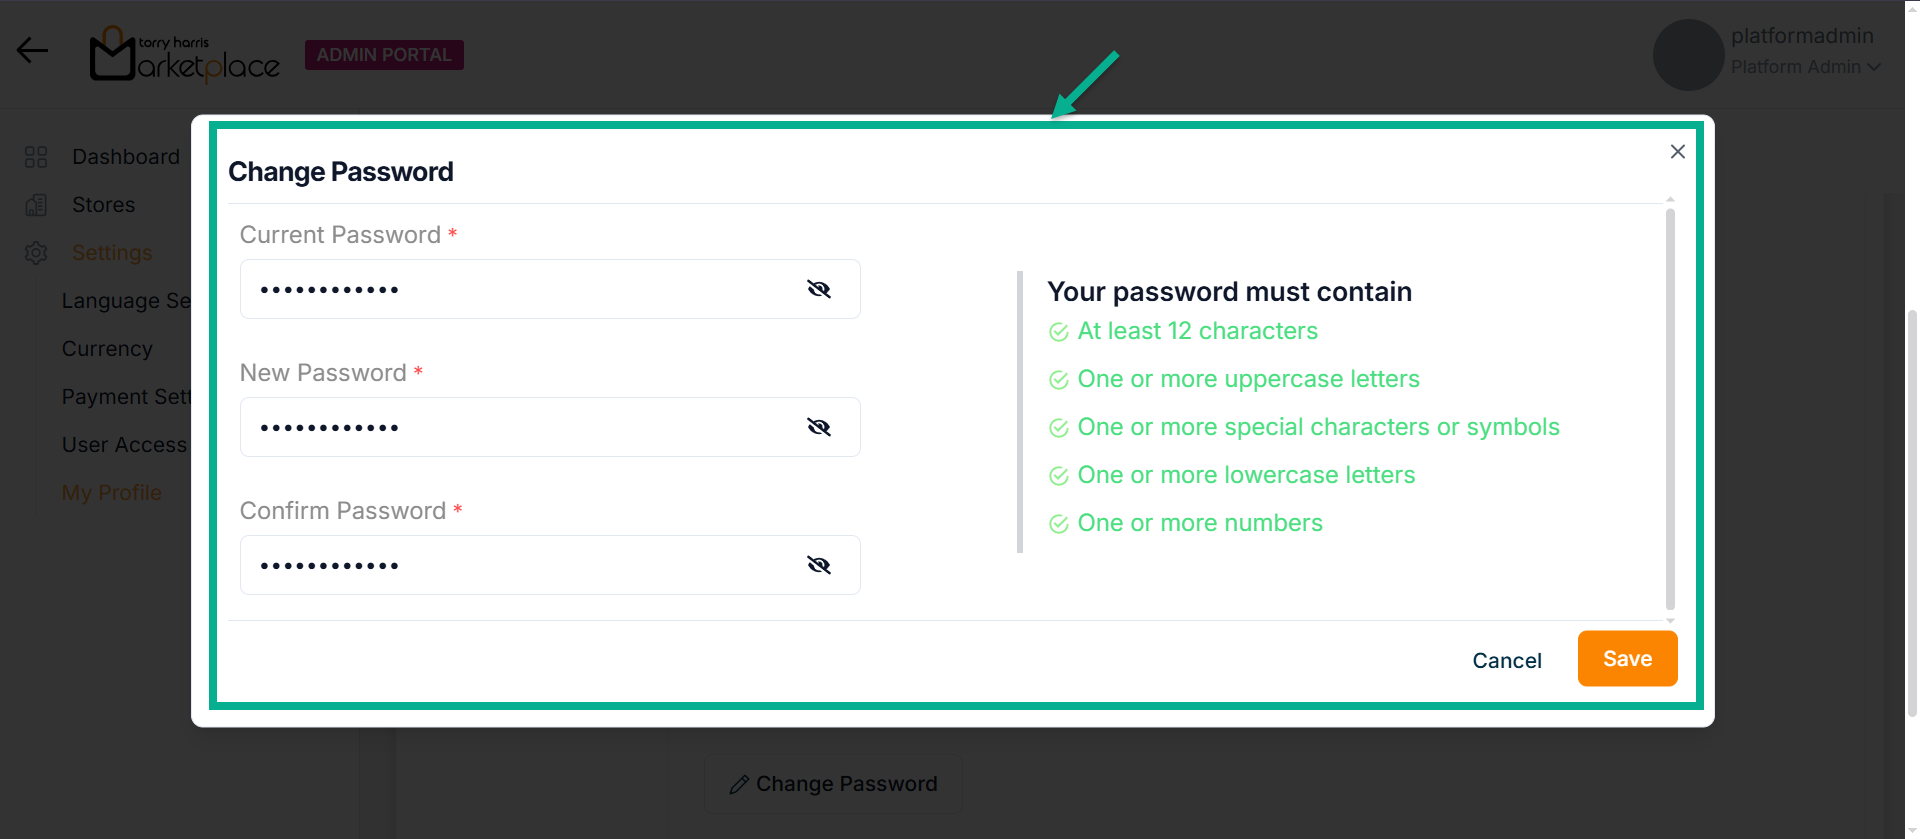1920x839 pixels.
Task: Show the Current Password text
Action: coord(819,289)
